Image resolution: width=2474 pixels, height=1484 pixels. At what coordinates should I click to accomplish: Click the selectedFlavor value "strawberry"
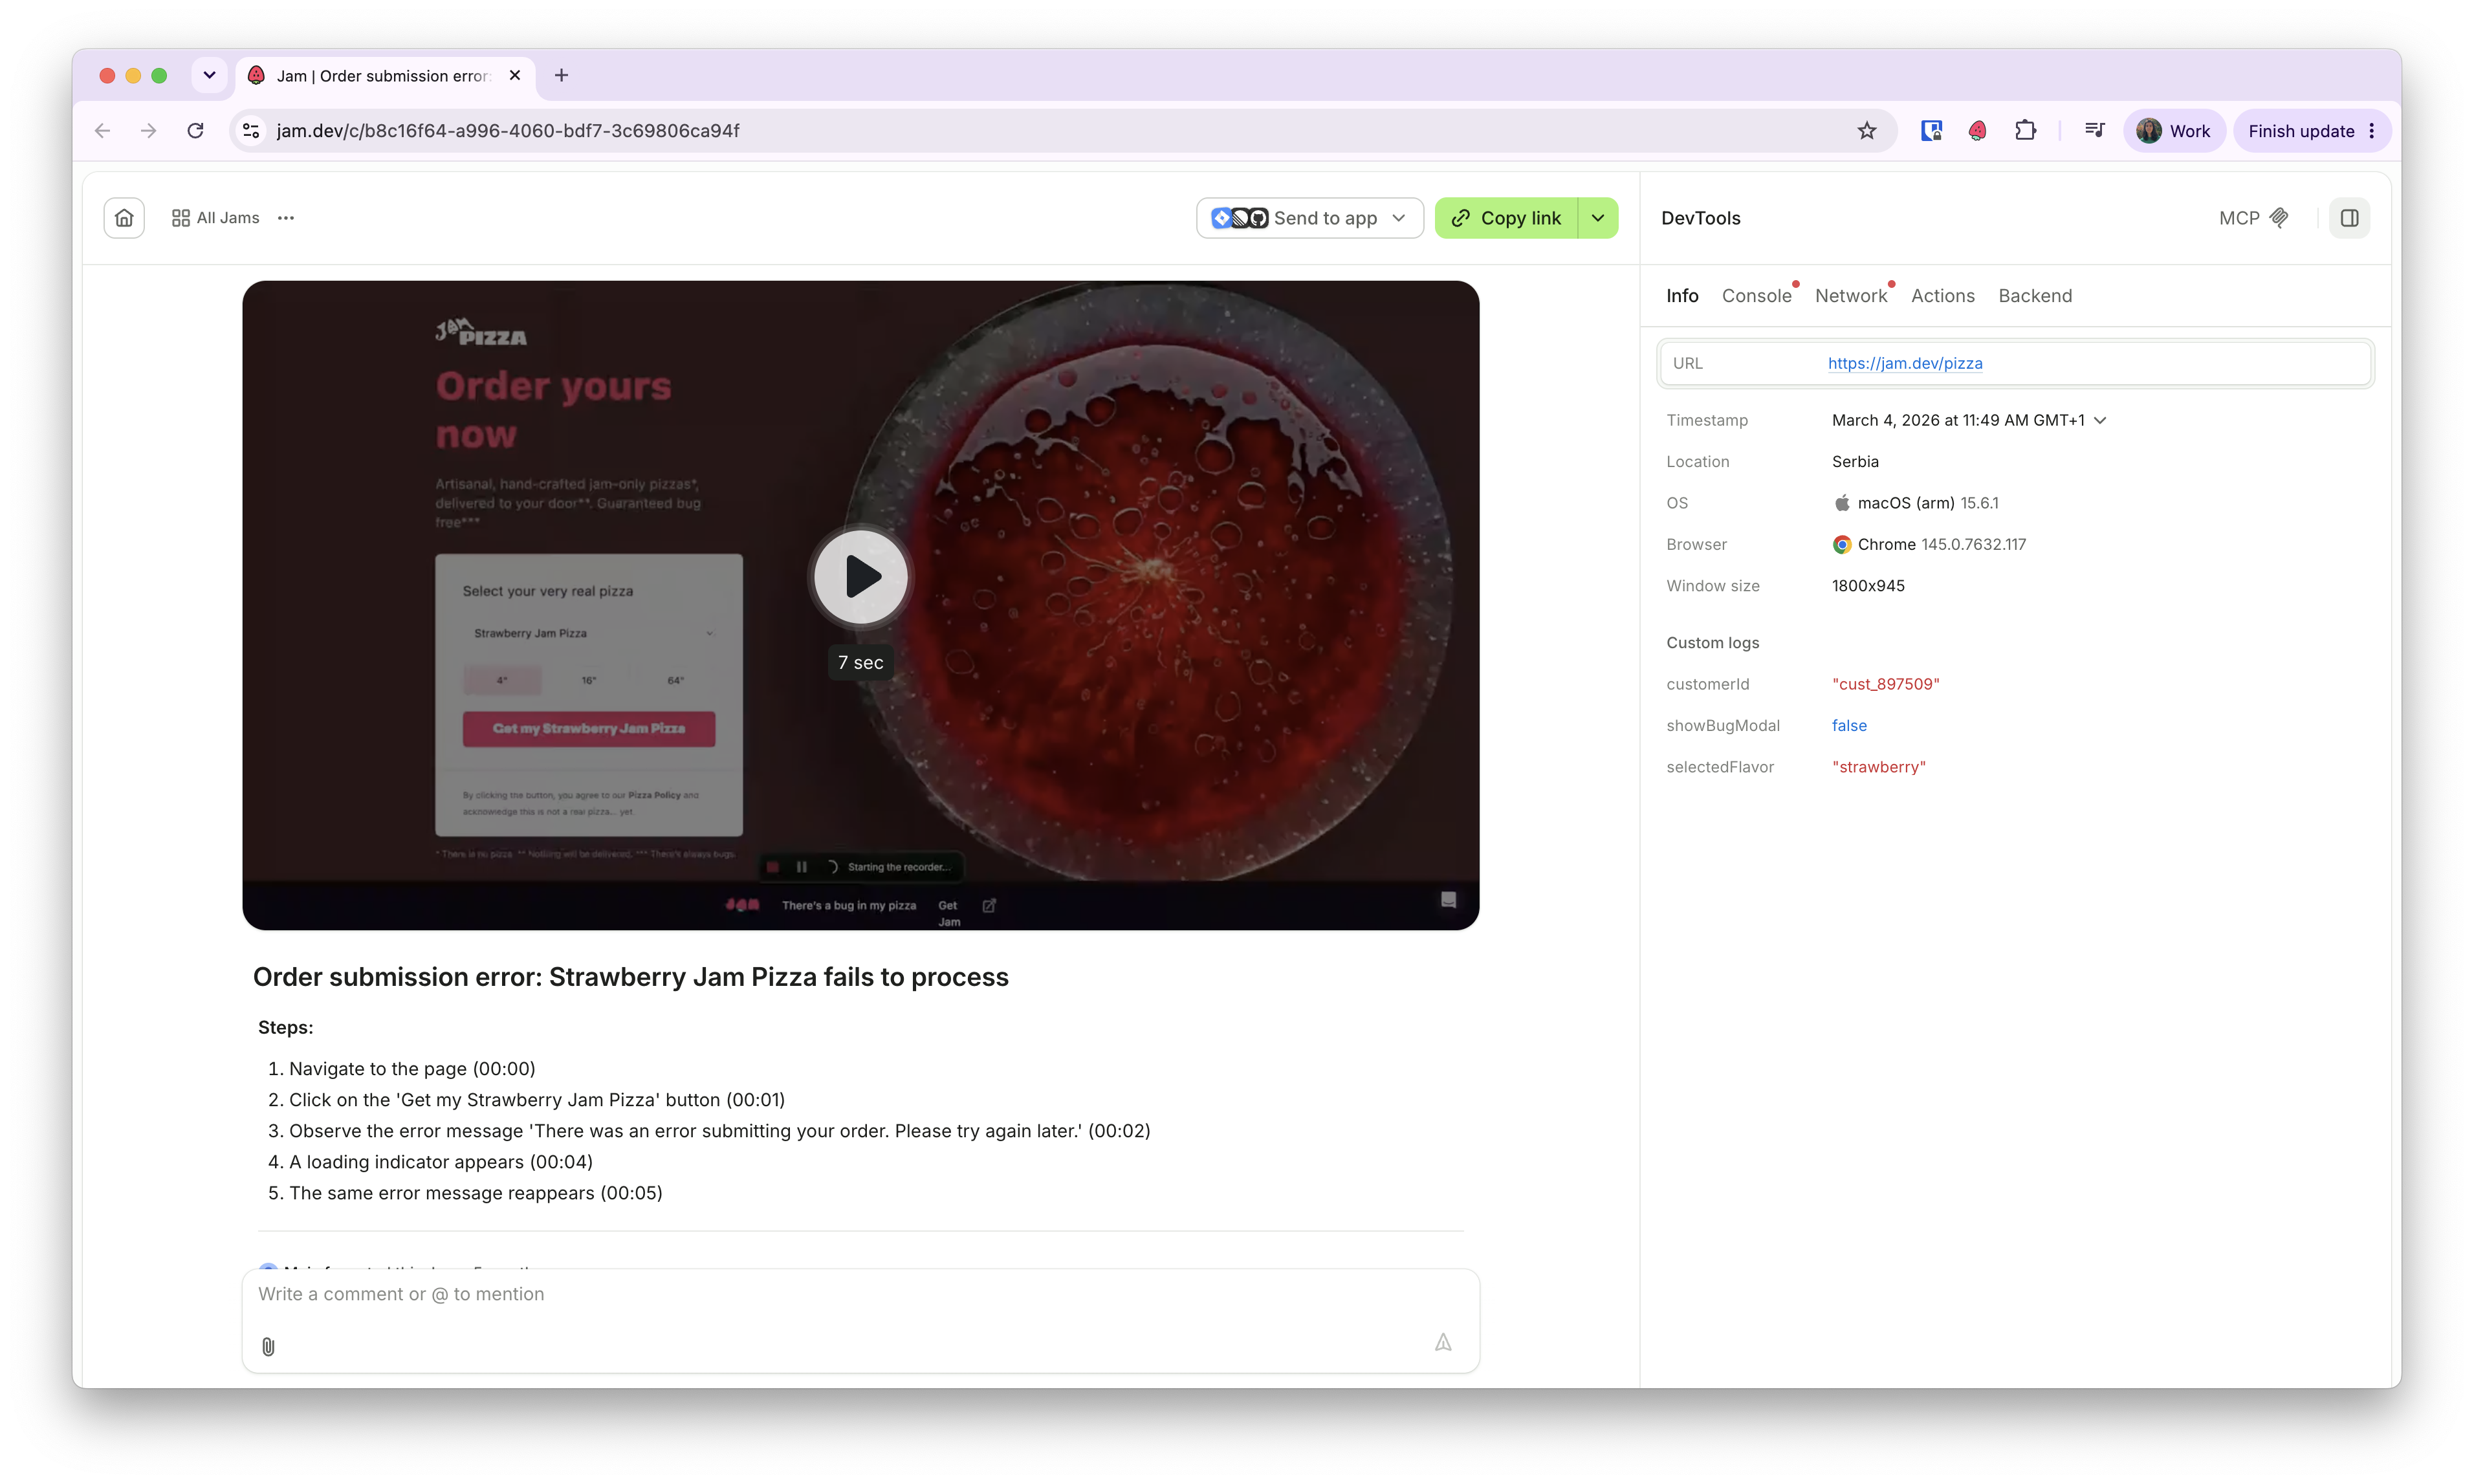coord(1878,767)
